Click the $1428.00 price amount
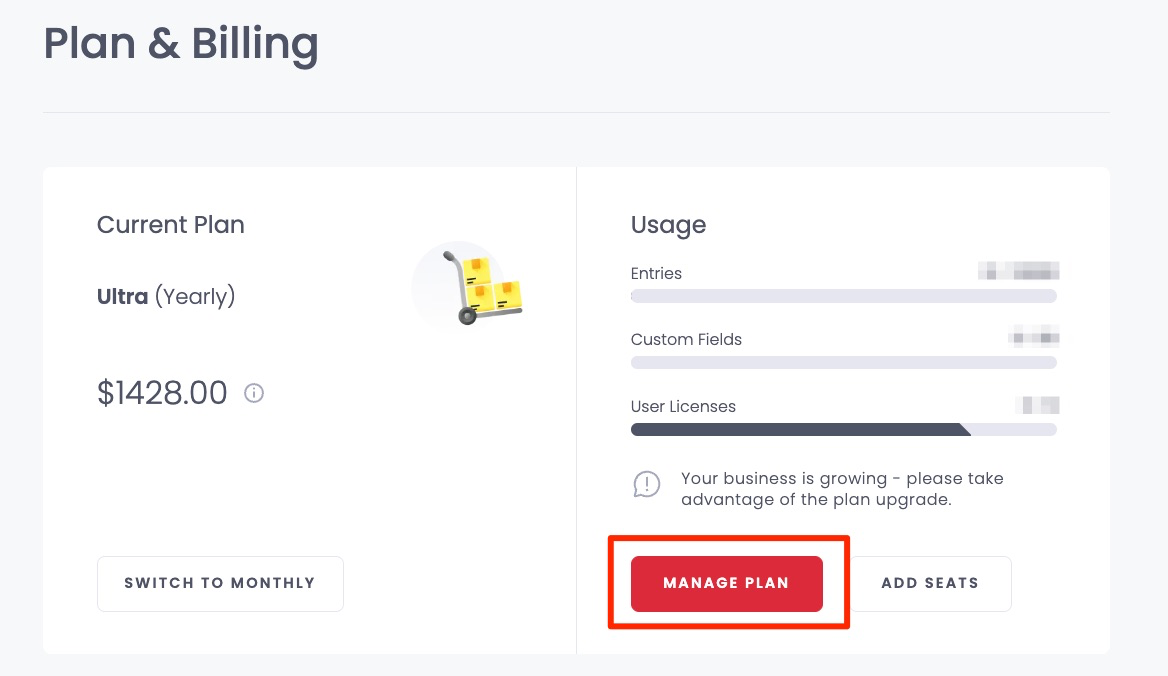 point(162,392)
